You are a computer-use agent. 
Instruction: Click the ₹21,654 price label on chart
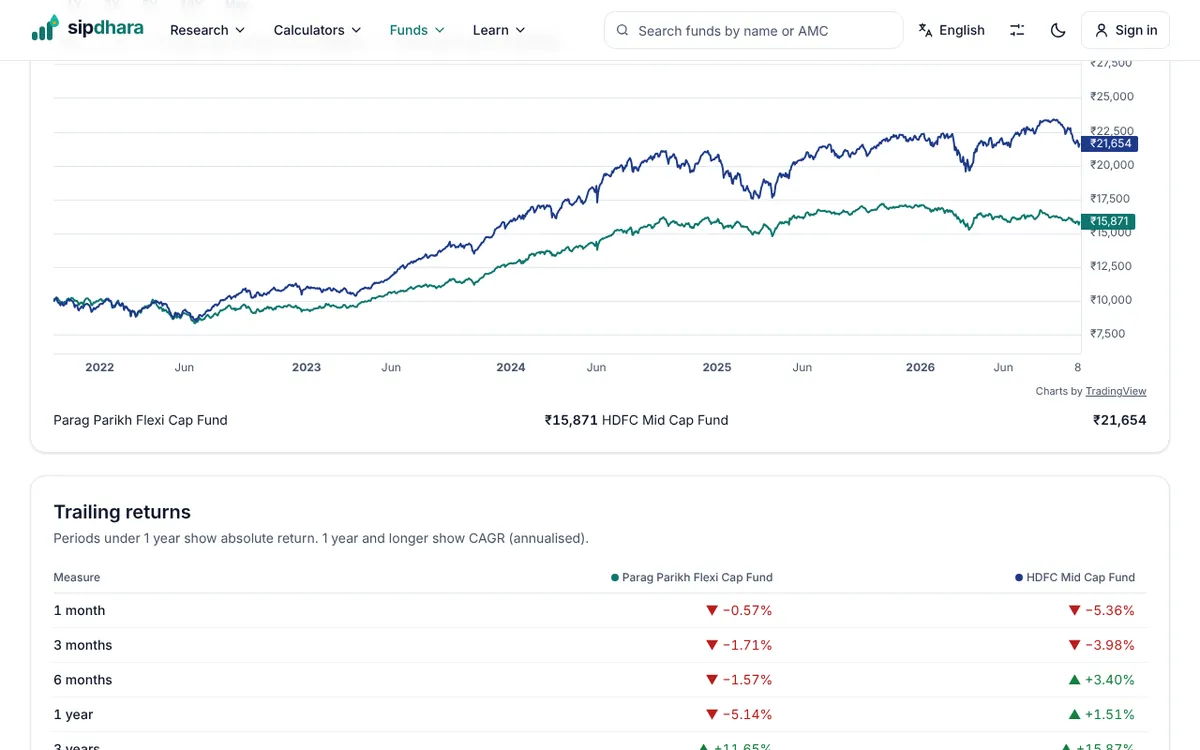tap(1109, 144)
